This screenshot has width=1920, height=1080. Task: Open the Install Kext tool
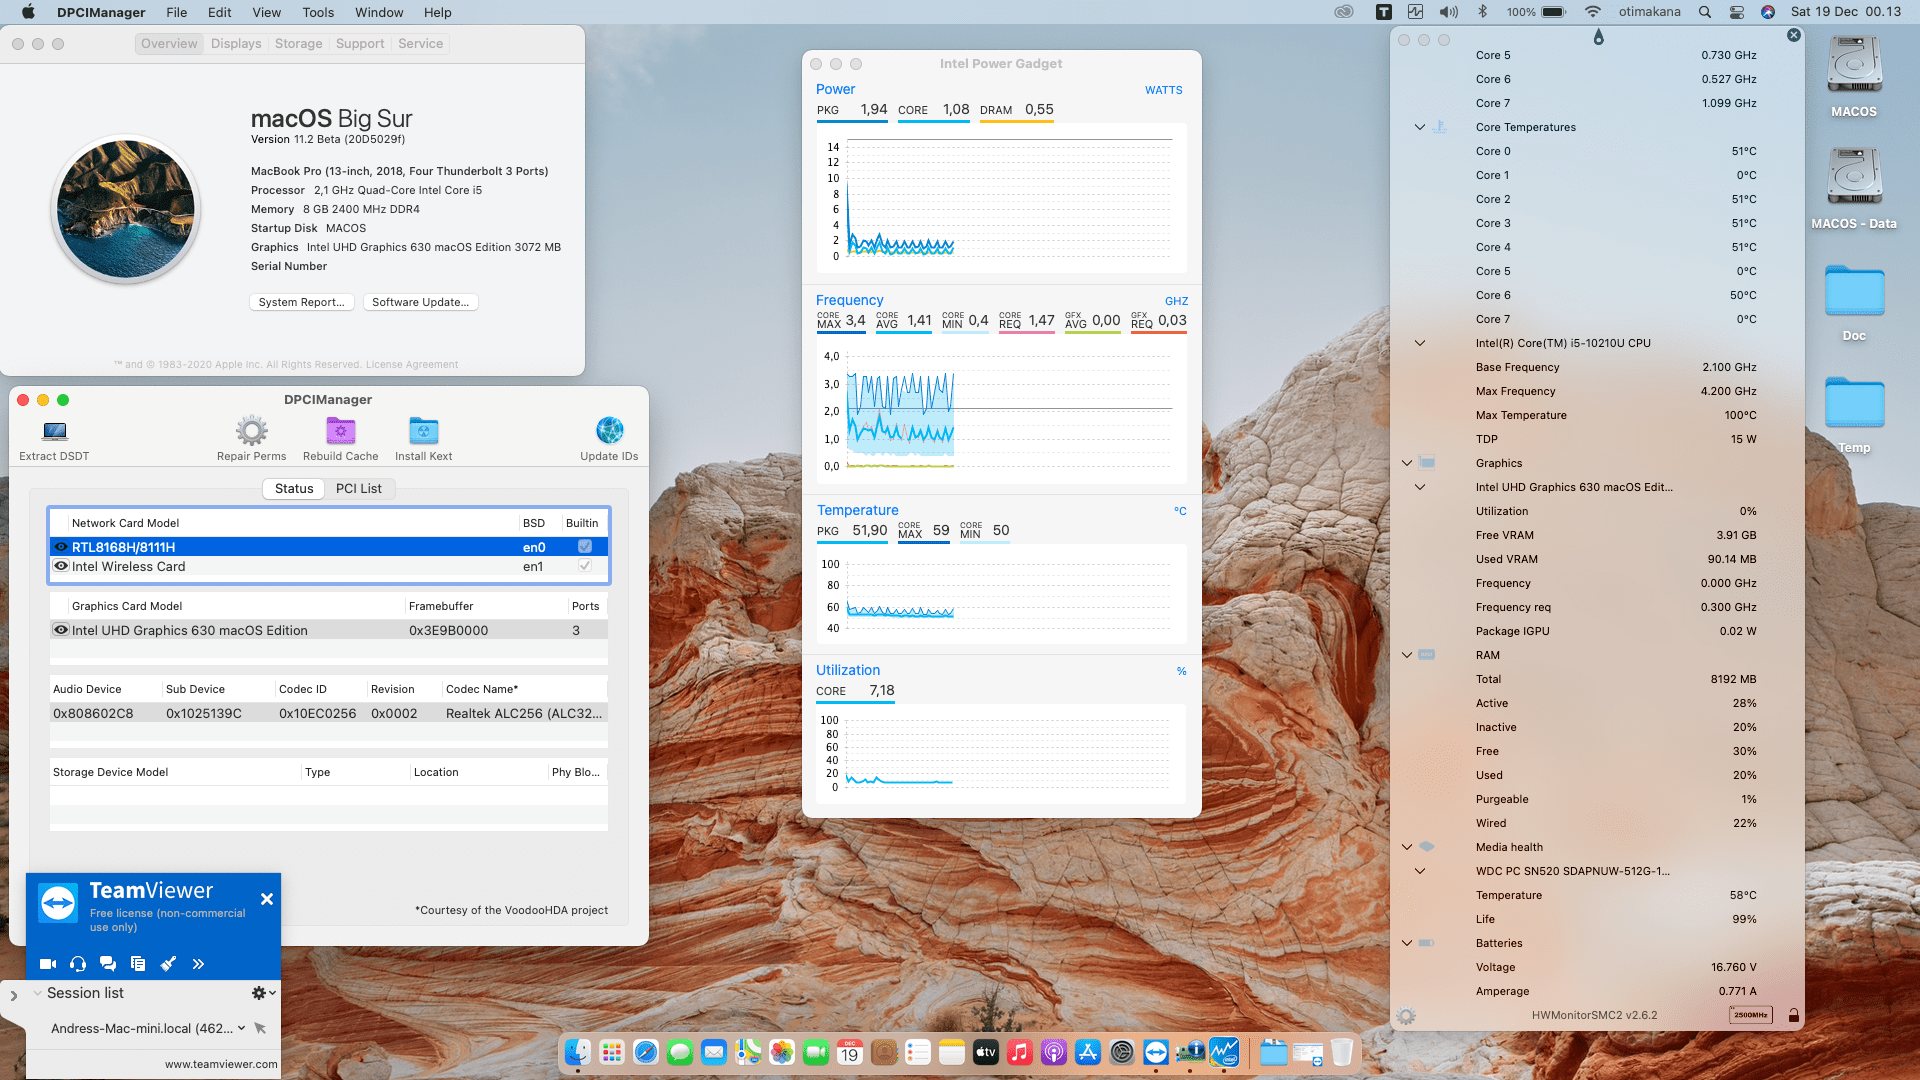[423, 430]
